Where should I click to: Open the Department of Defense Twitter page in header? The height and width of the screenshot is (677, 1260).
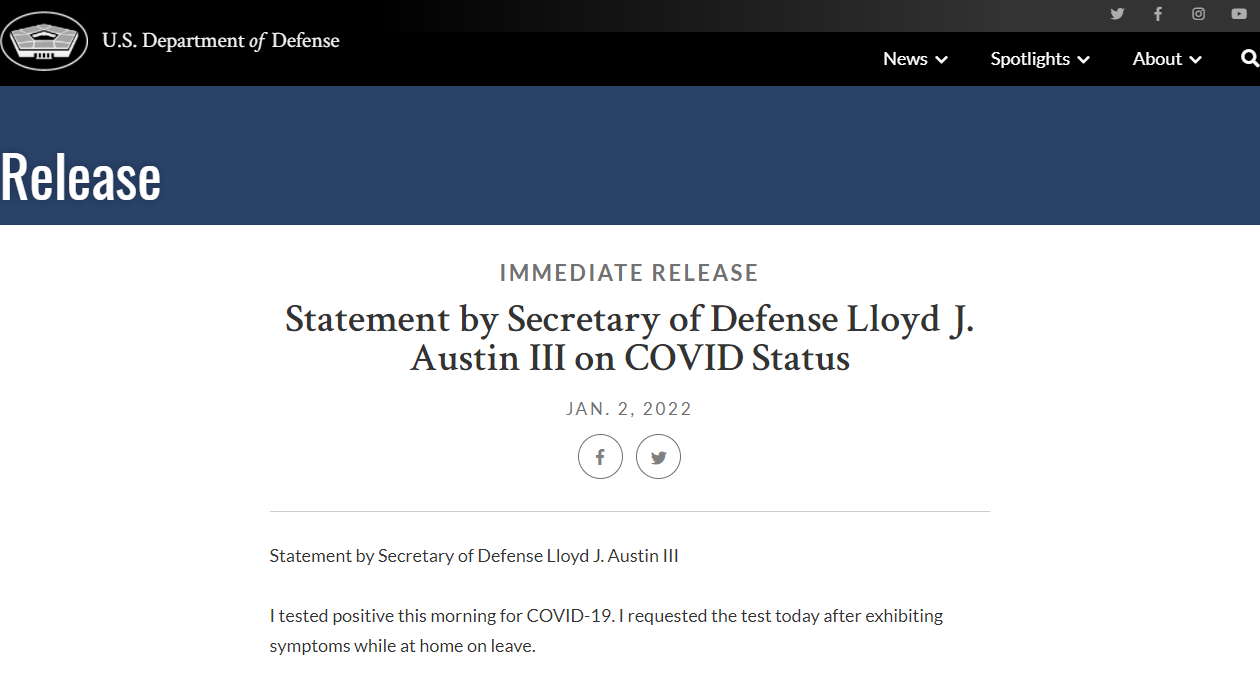tap(1117, 14)
